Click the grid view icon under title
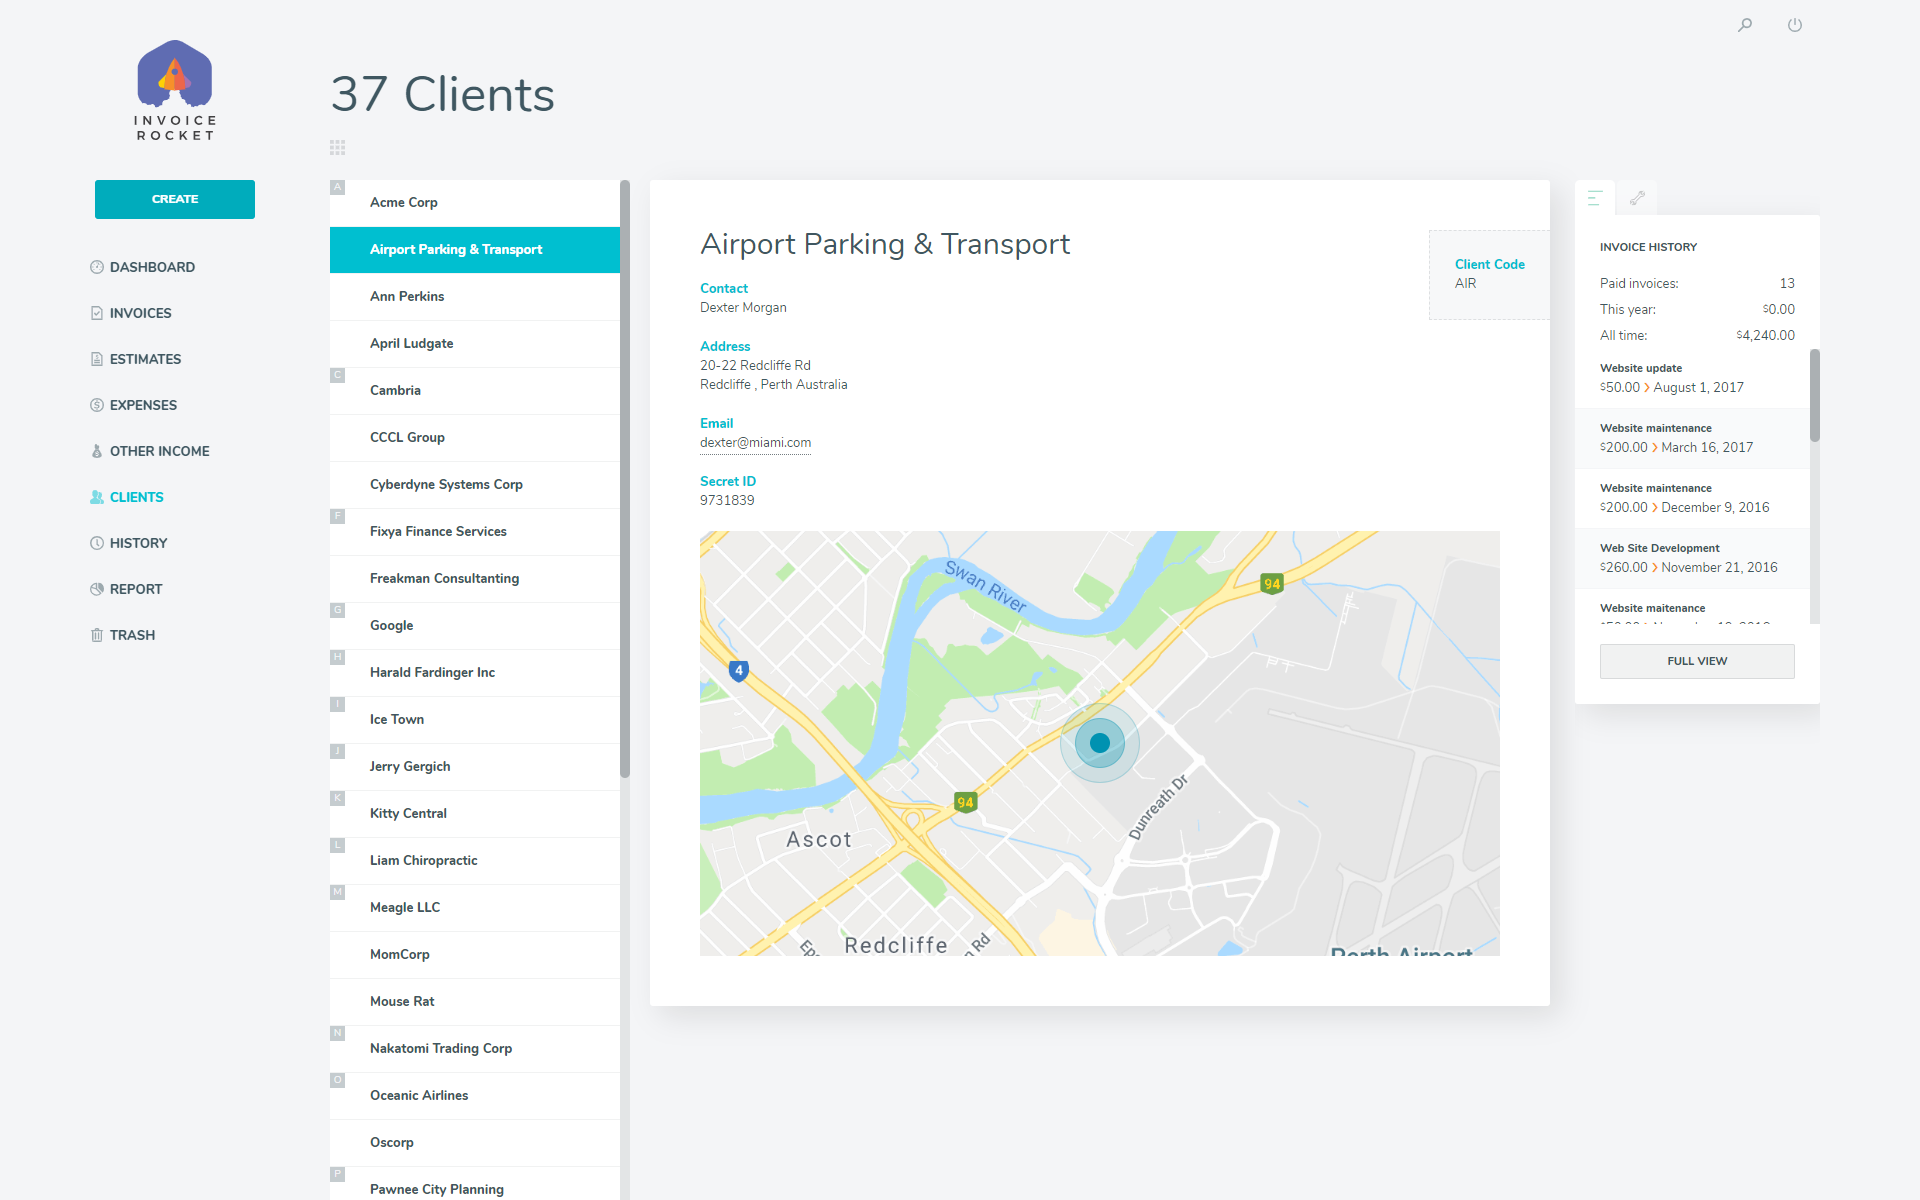 (338, 147)
